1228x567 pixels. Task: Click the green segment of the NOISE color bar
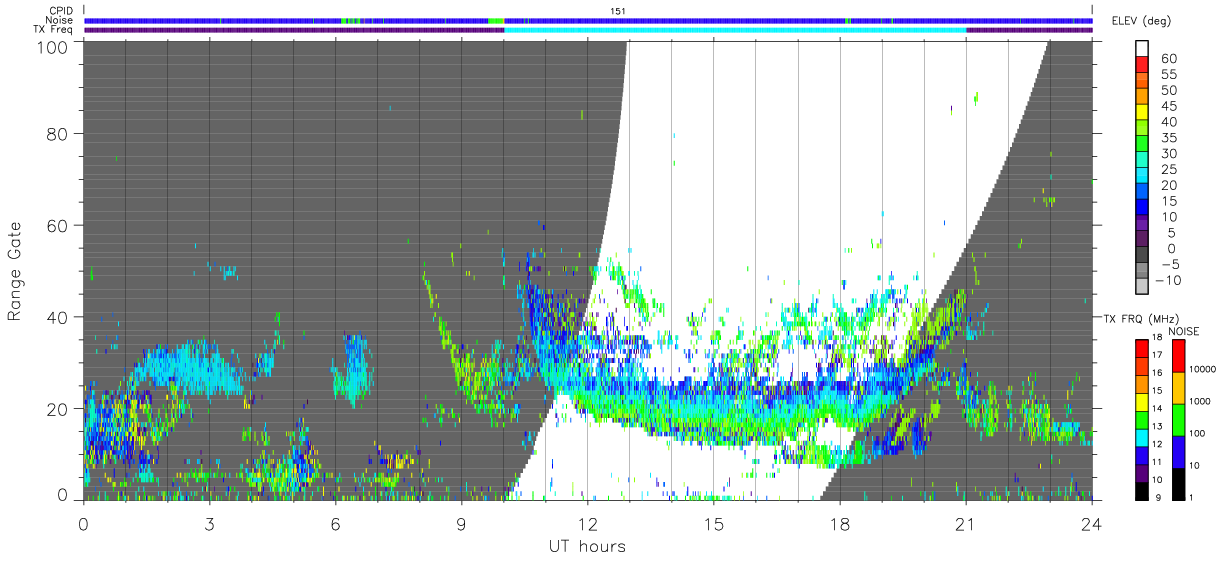click(x=1178, y=419)
